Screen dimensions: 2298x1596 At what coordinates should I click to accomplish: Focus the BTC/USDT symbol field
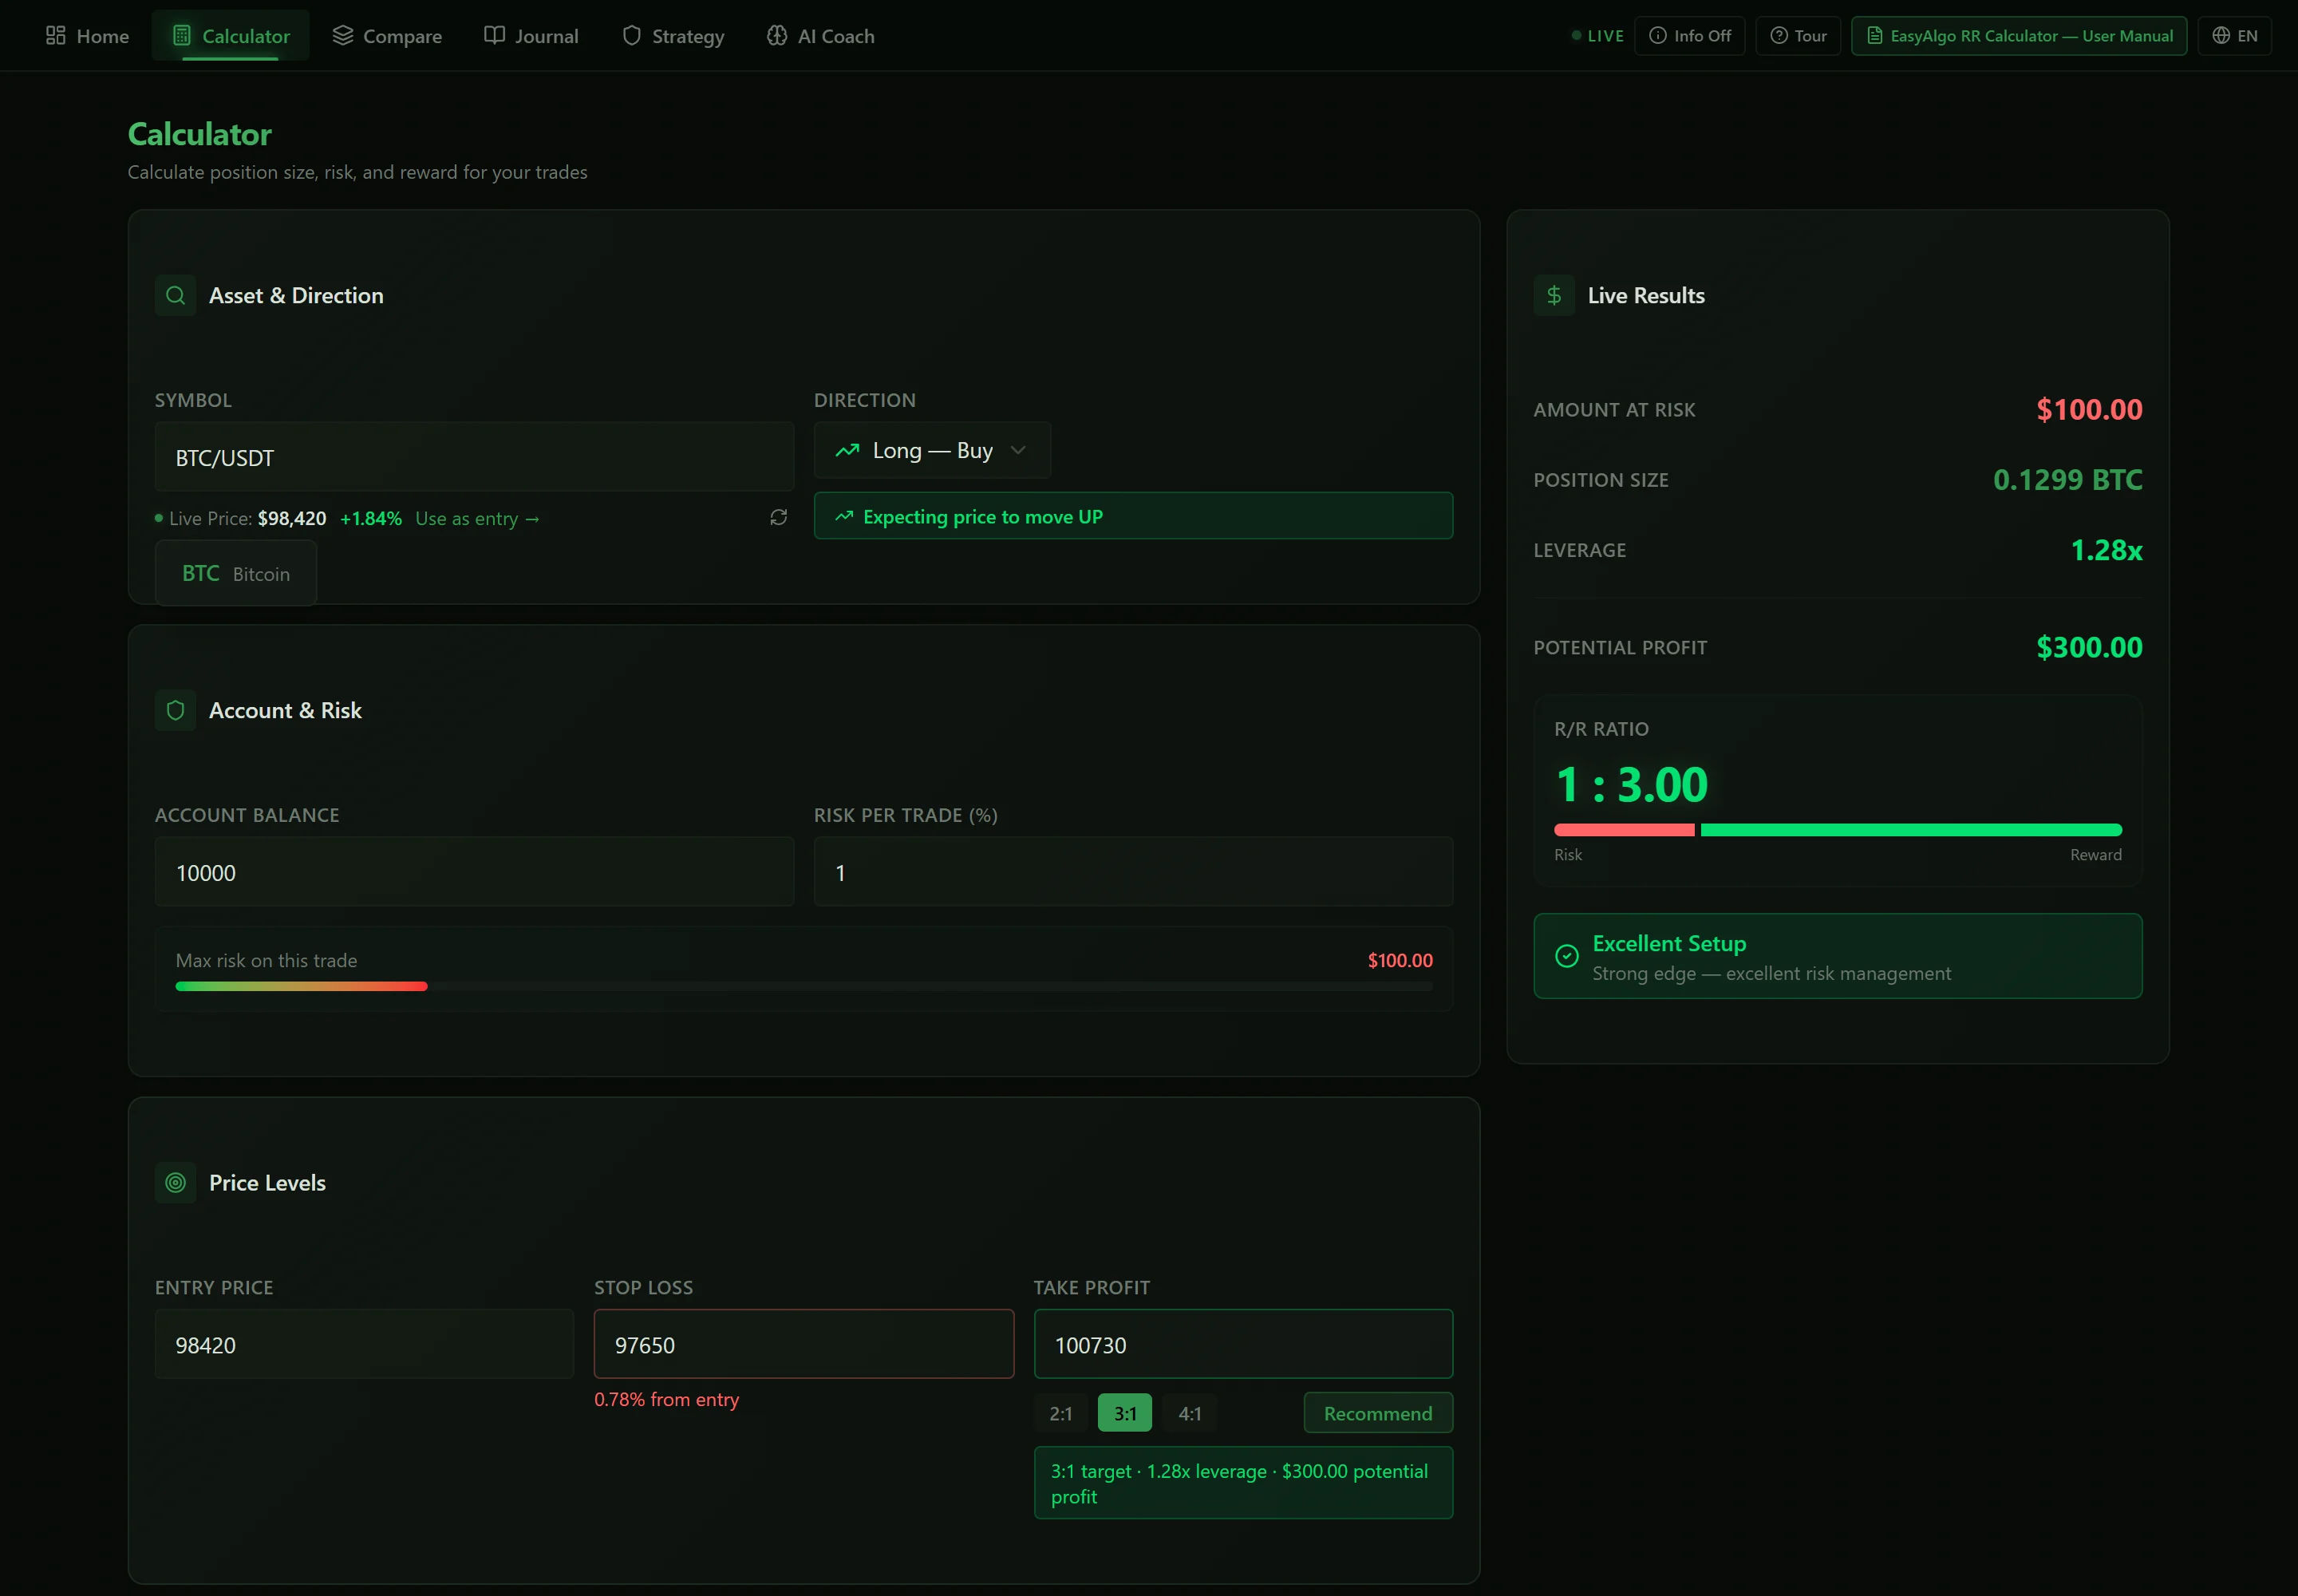coord(474,457)
